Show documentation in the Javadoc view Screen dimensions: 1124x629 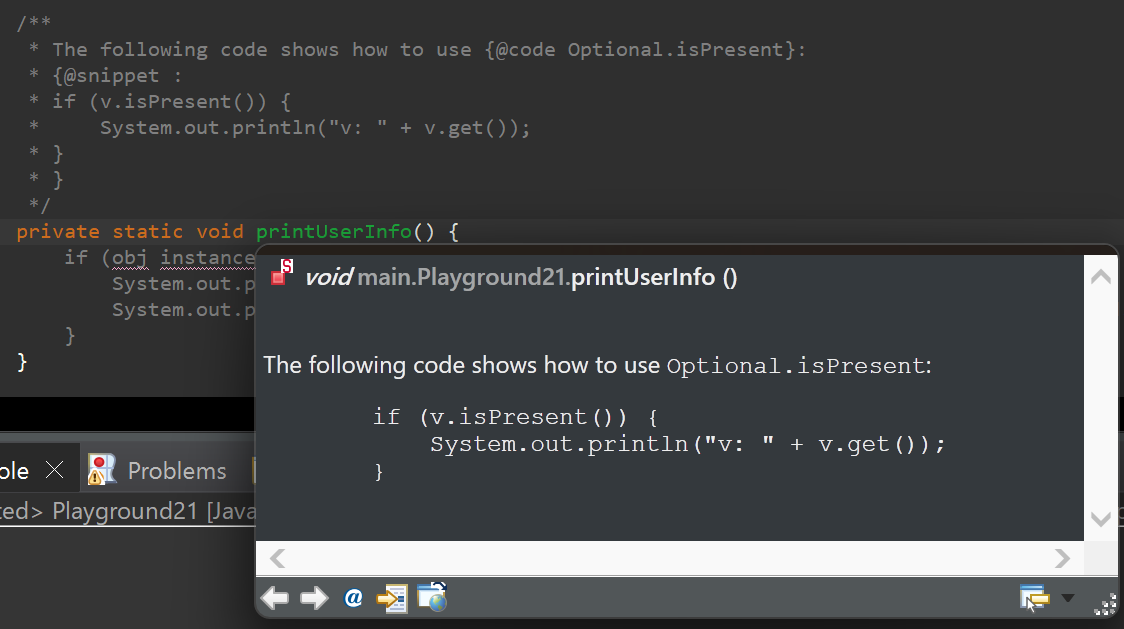coord(352,598)
